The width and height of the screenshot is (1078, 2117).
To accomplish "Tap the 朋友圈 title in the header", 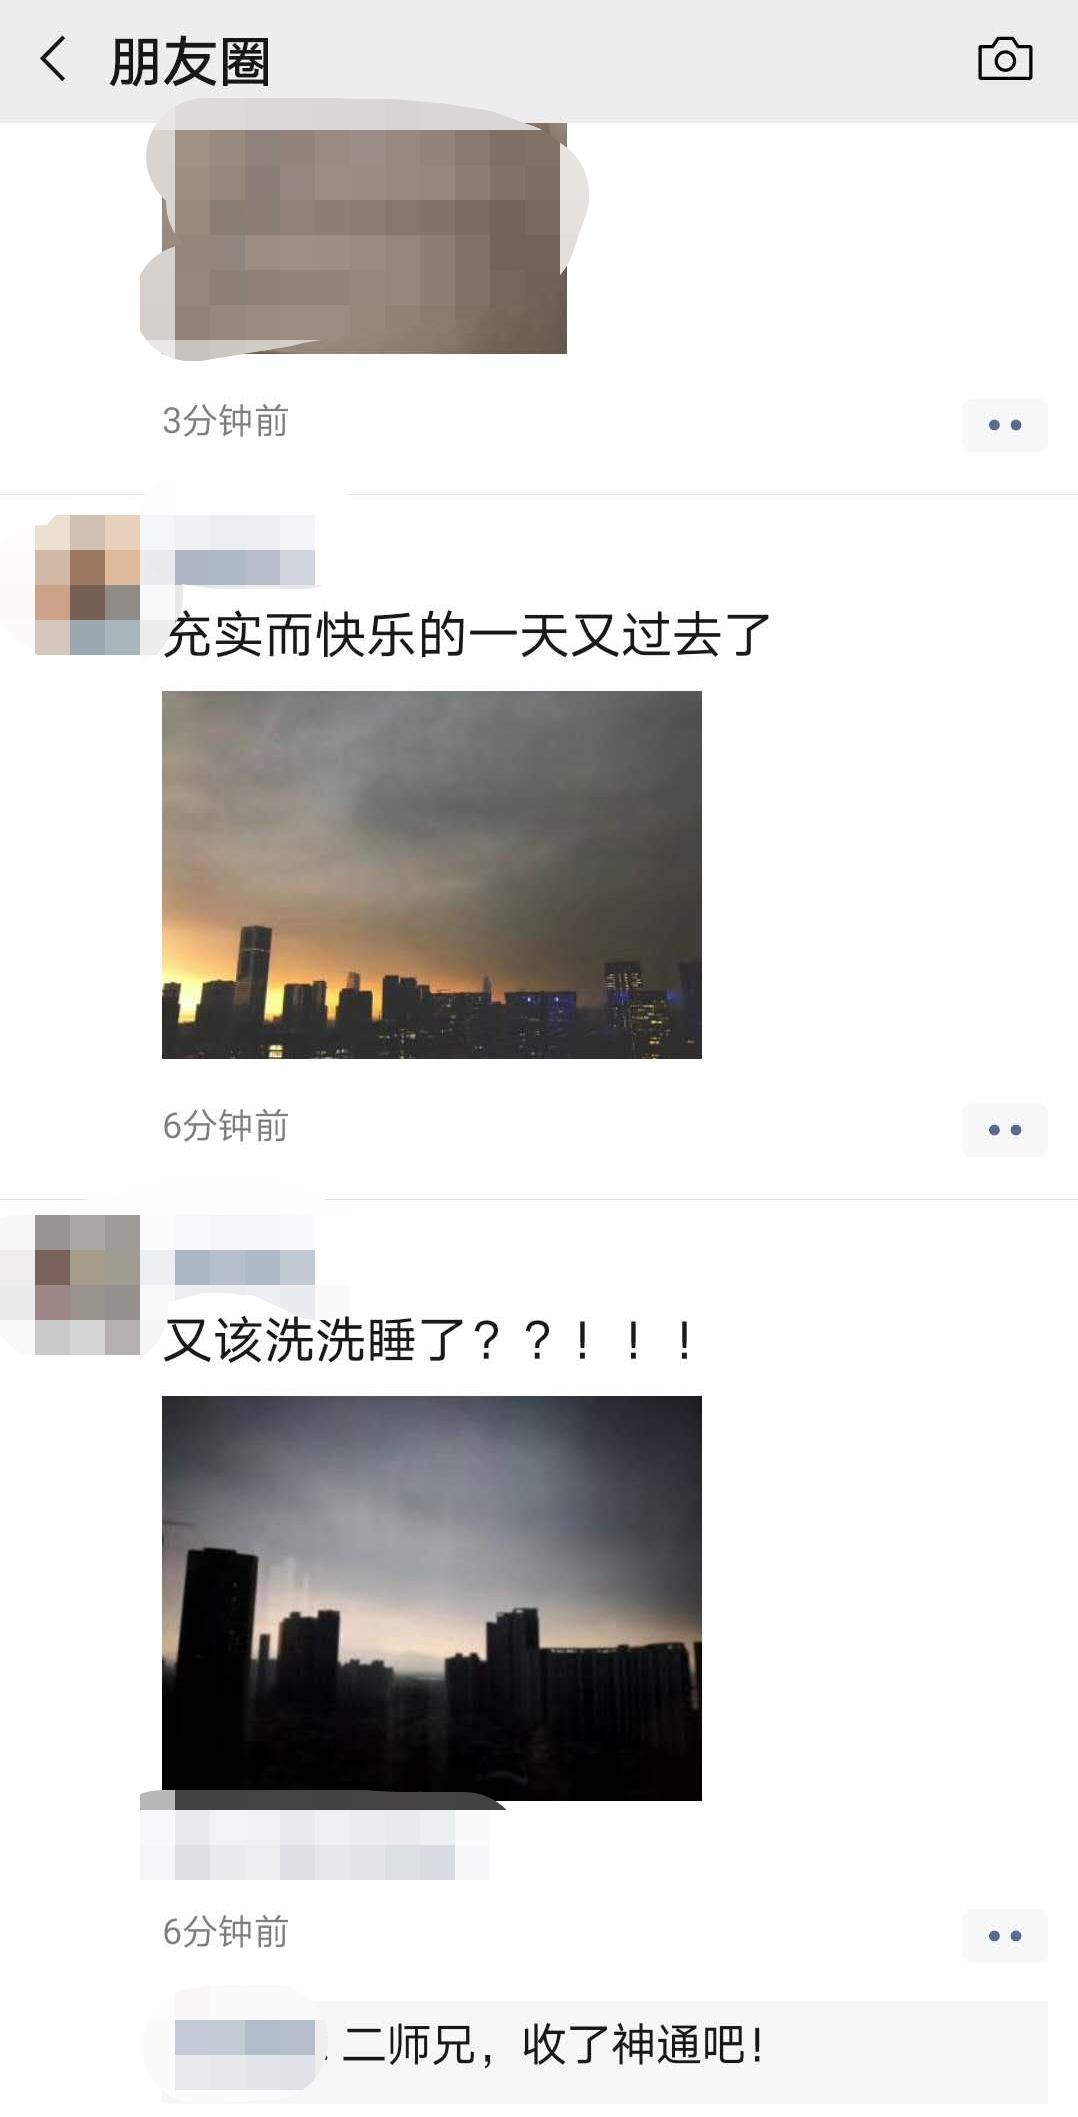I will pyautogui.click(x=189, y=62).
